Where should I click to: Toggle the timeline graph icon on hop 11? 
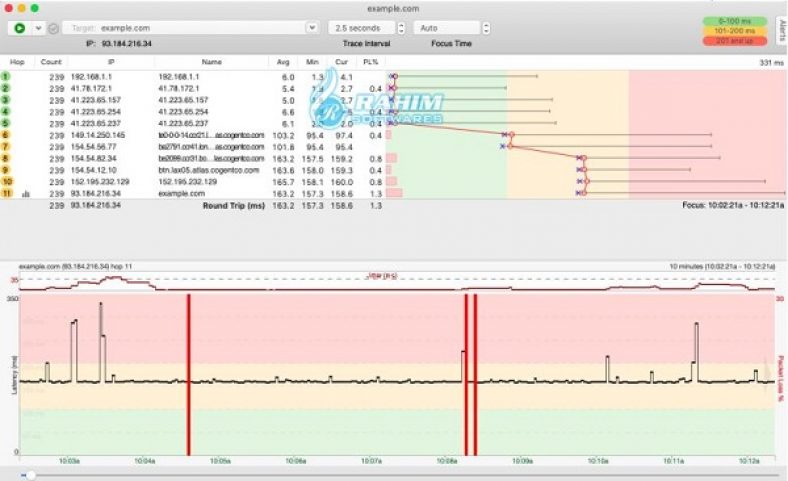[x=26, y=194]
